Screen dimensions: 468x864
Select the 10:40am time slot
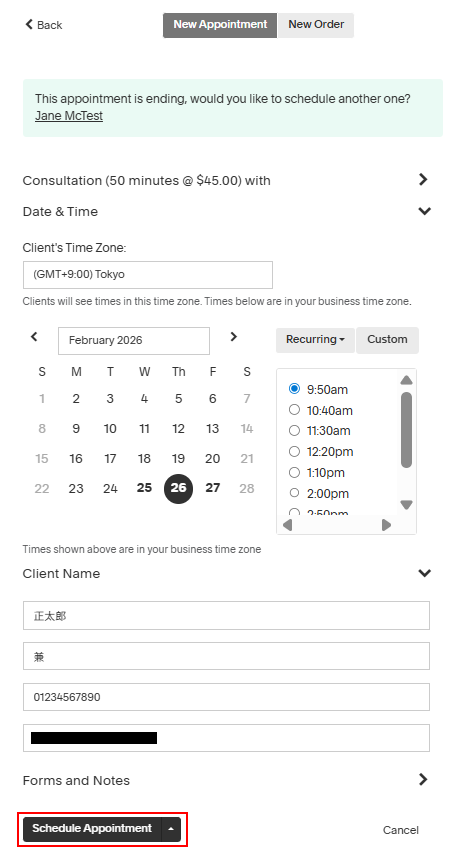coord(294,410)
